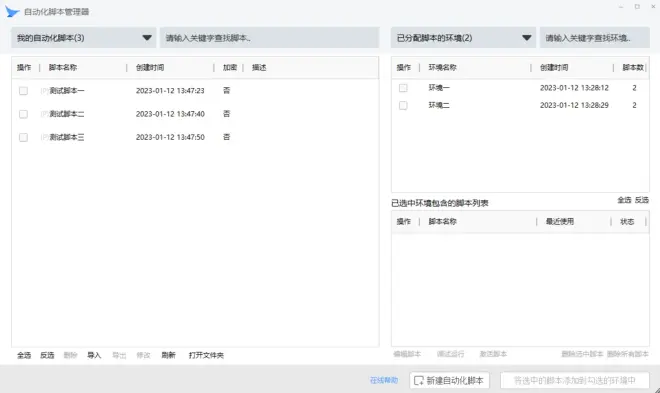Tick the checkbox for 环境二
The height and width of the screenshot is (393, 660).
tap(403, 105)
